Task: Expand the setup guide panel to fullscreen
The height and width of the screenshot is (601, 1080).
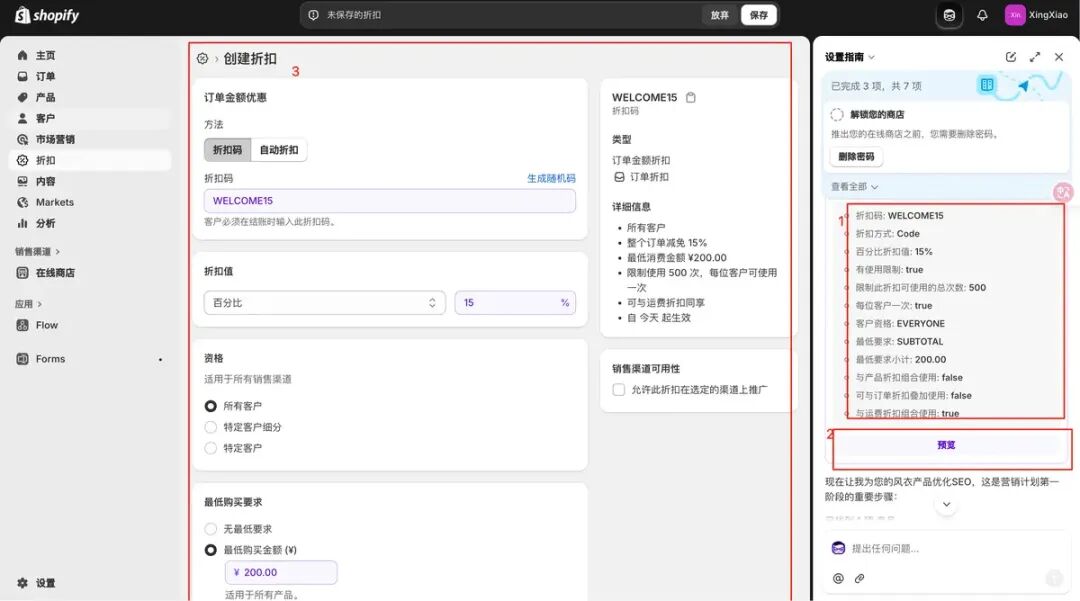Action: point(1035,57)
